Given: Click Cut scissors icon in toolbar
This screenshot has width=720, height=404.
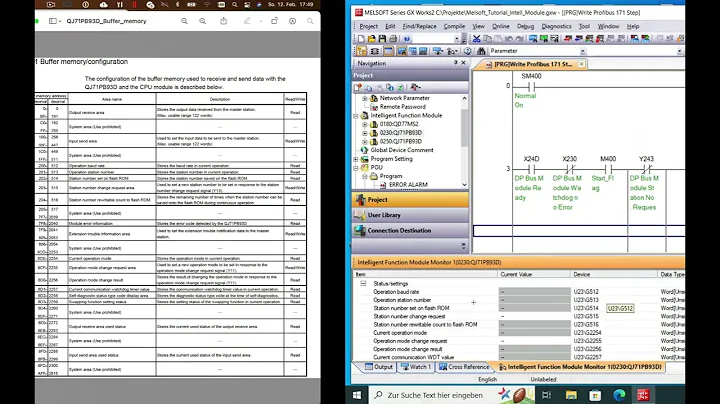Looking at the screenshot, I should click(x=477, y=39).
